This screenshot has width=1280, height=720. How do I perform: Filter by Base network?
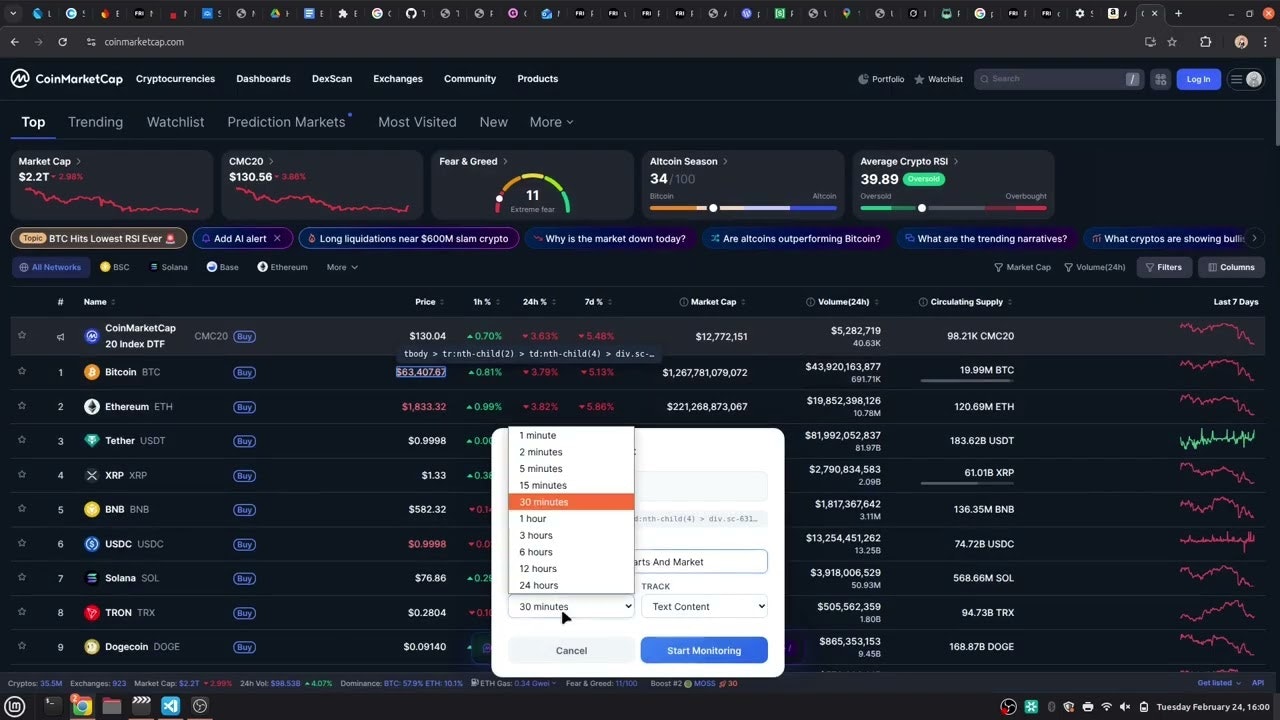pos(222,267)
